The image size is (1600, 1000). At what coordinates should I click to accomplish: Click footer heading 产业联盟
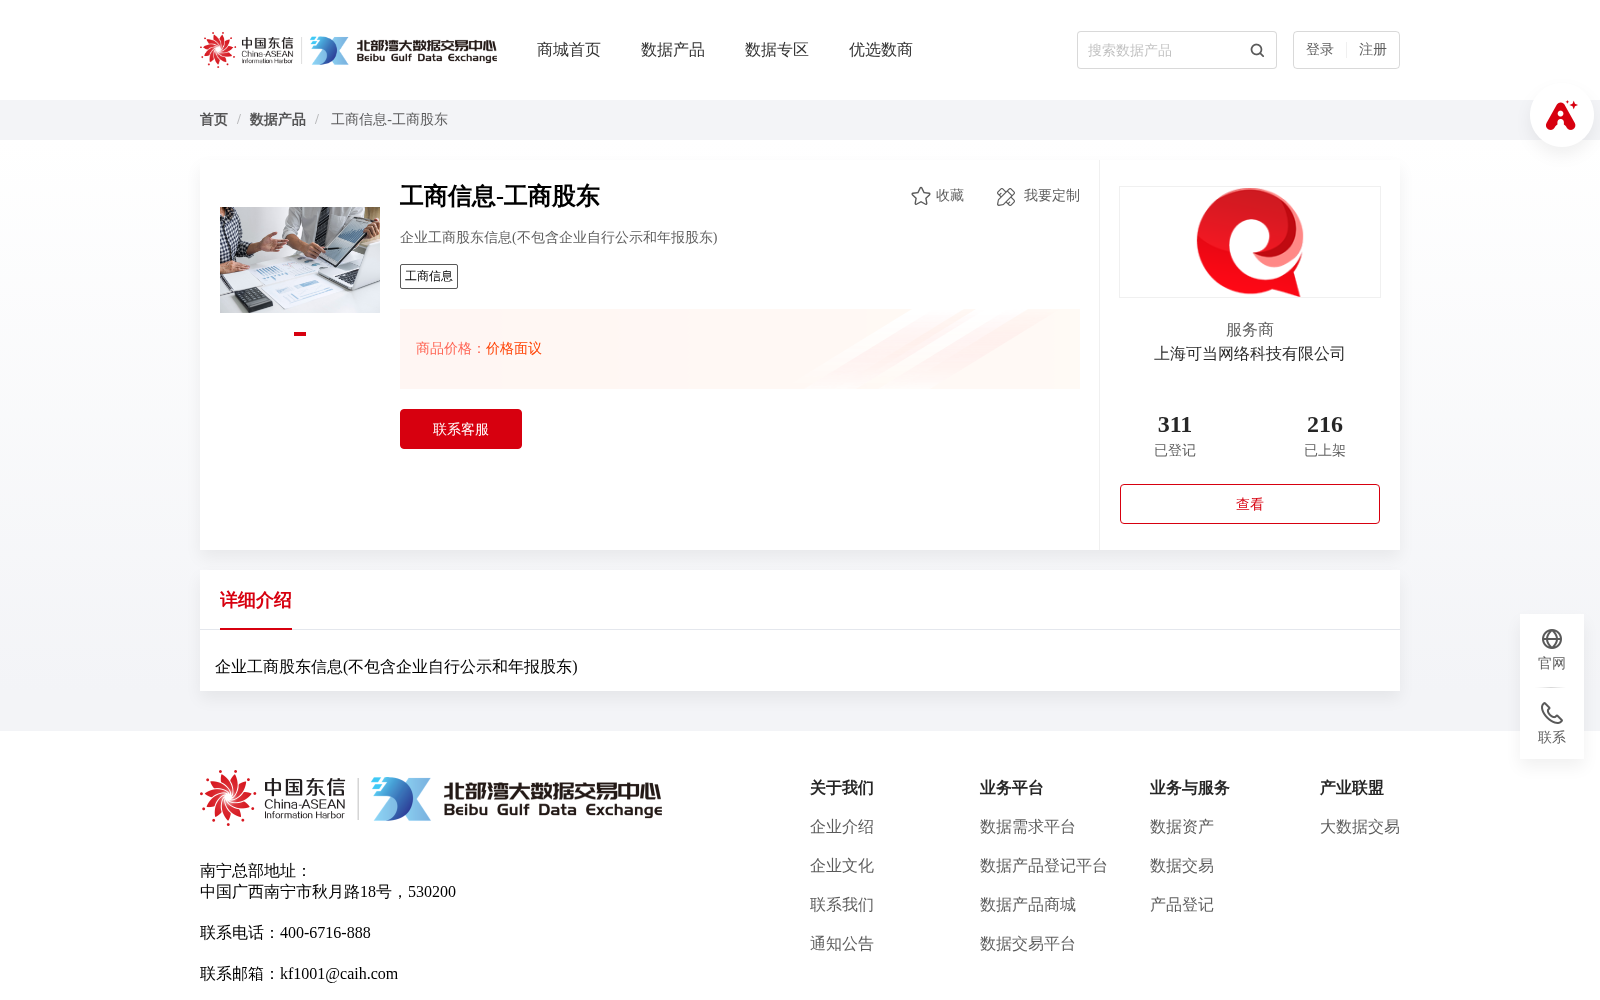pos(1352,788)
